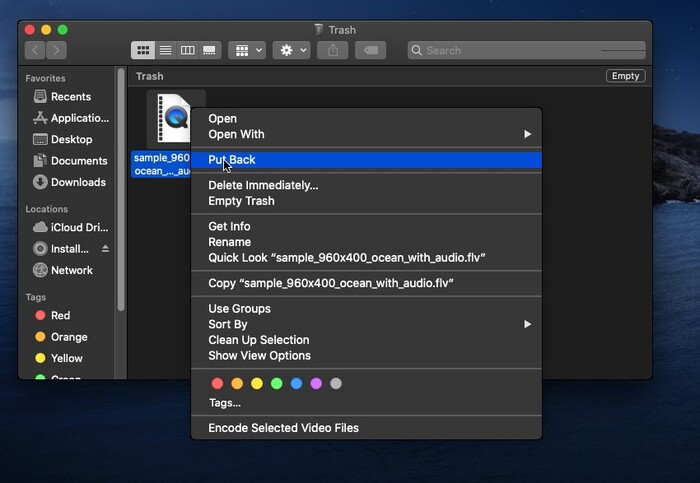Open the Action gear dropdown menu
Screen dimensions: 700x483
click(291, 50)
